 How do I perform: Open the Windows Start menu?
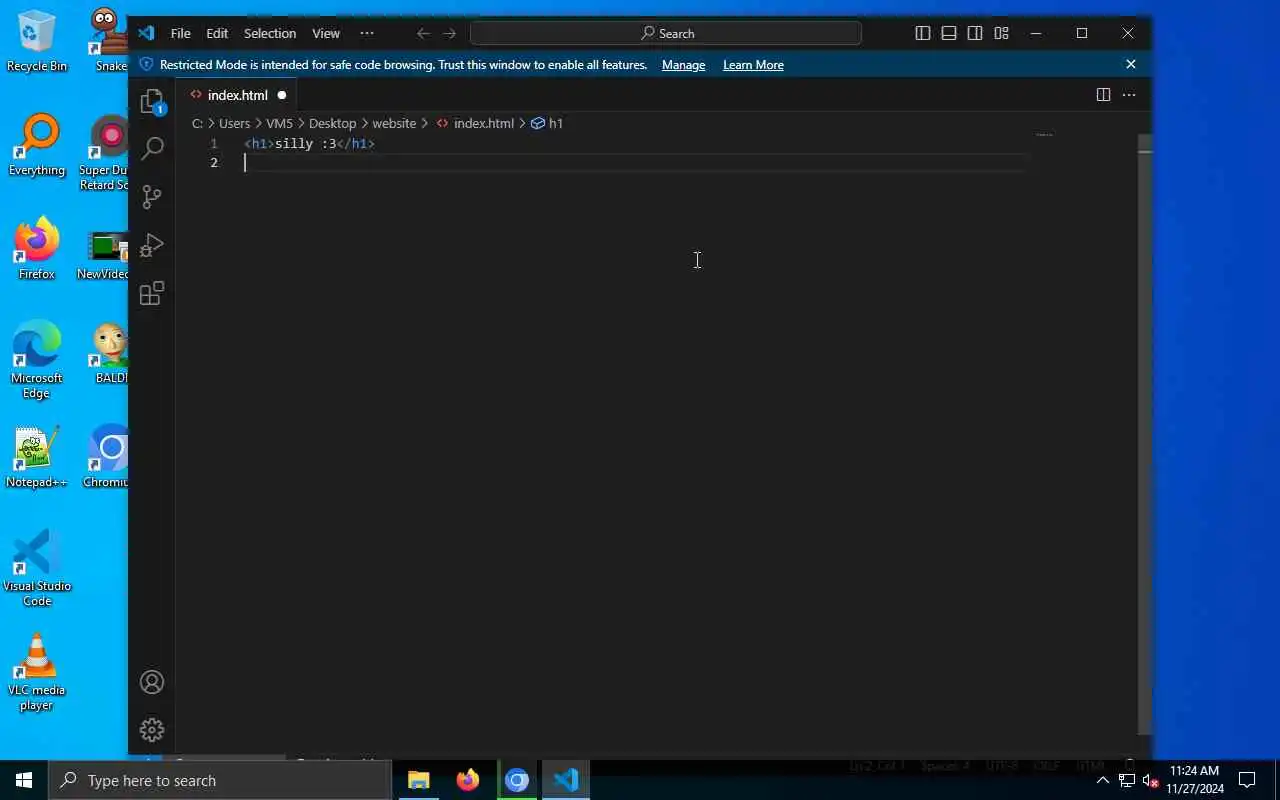click(x=24, y=780)
